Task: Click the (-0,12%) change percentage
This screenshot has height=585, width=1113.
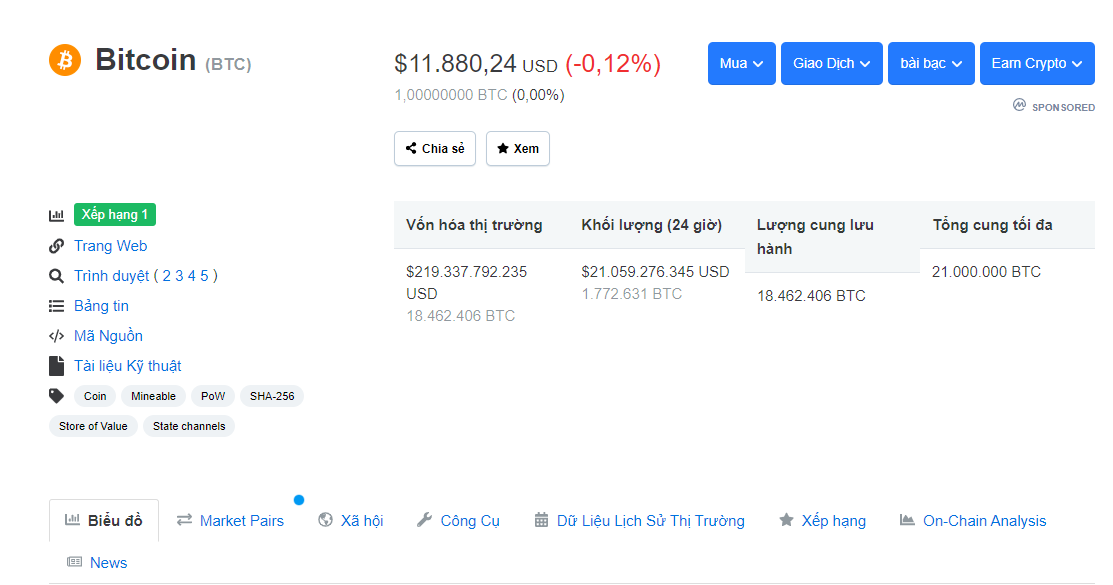Action: 613,64
